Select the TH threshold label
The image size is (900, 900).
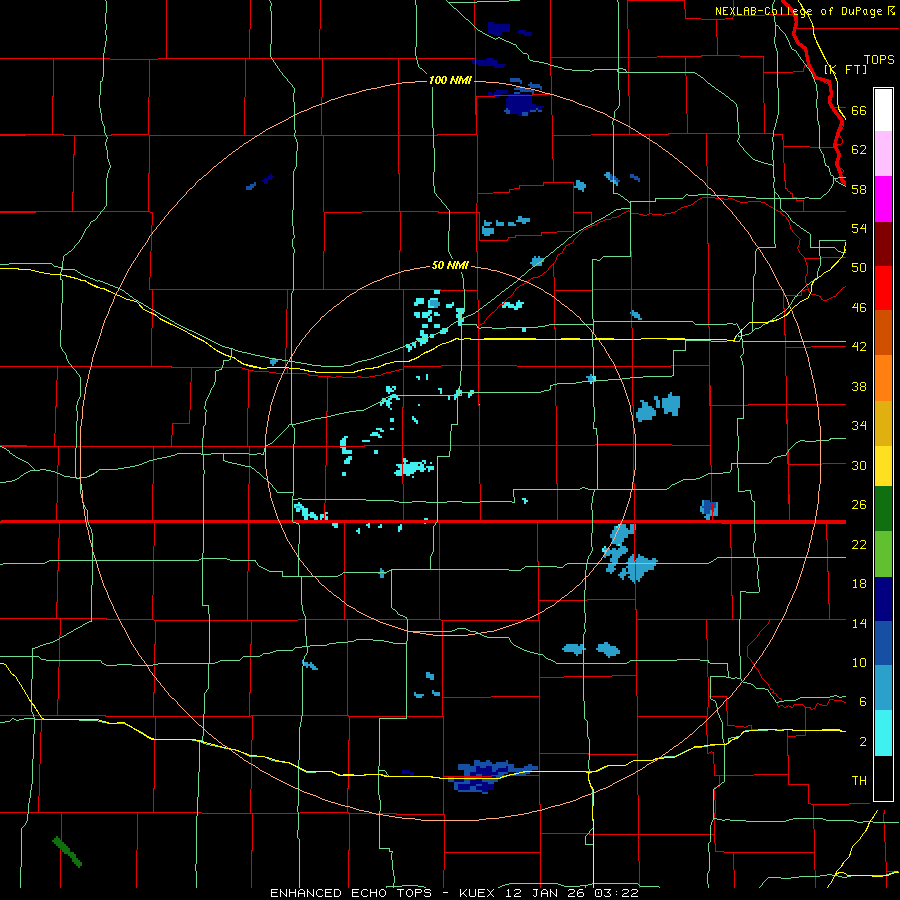click(x=859, y=780)
